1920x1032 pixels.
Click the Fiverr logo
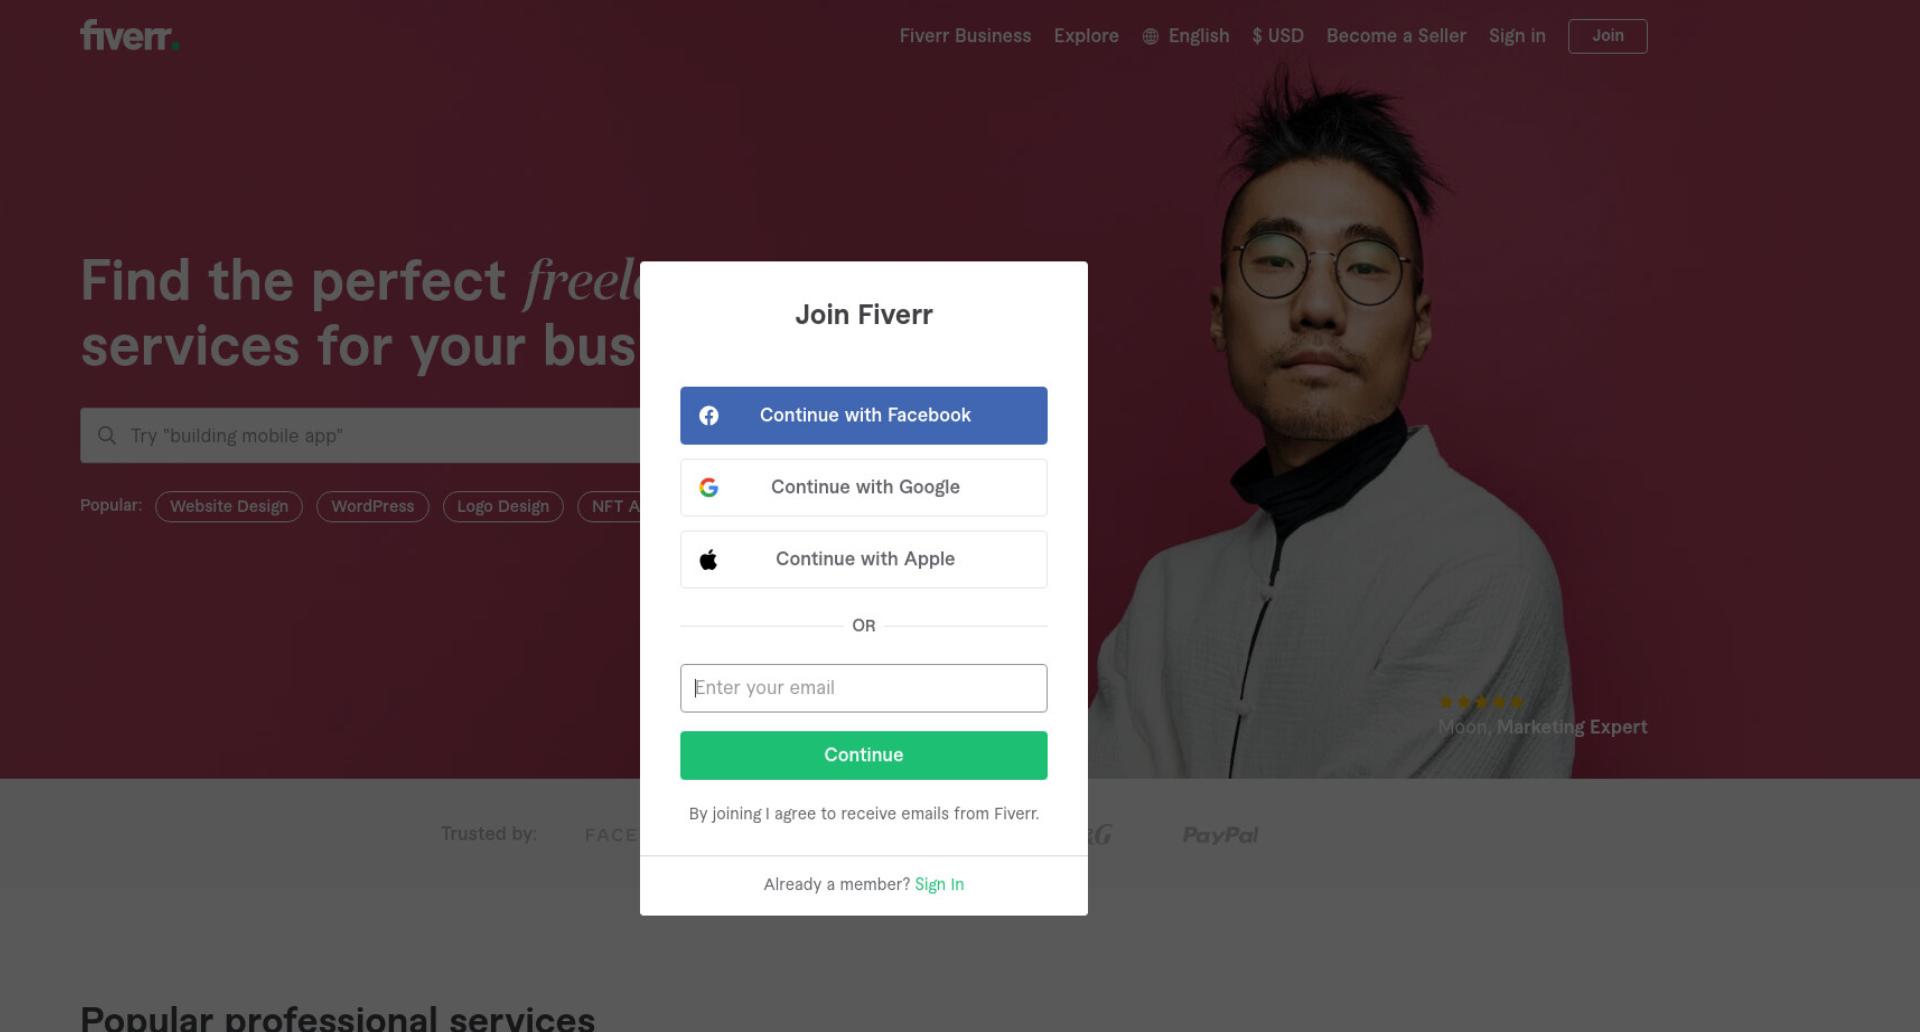(x=130, y=36)
